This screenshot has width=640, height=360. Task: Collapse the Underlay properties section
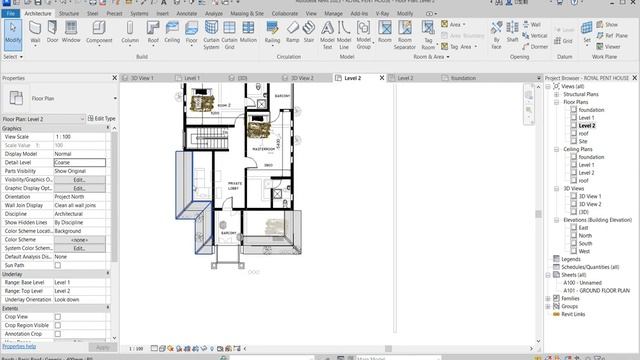point(108,274)
